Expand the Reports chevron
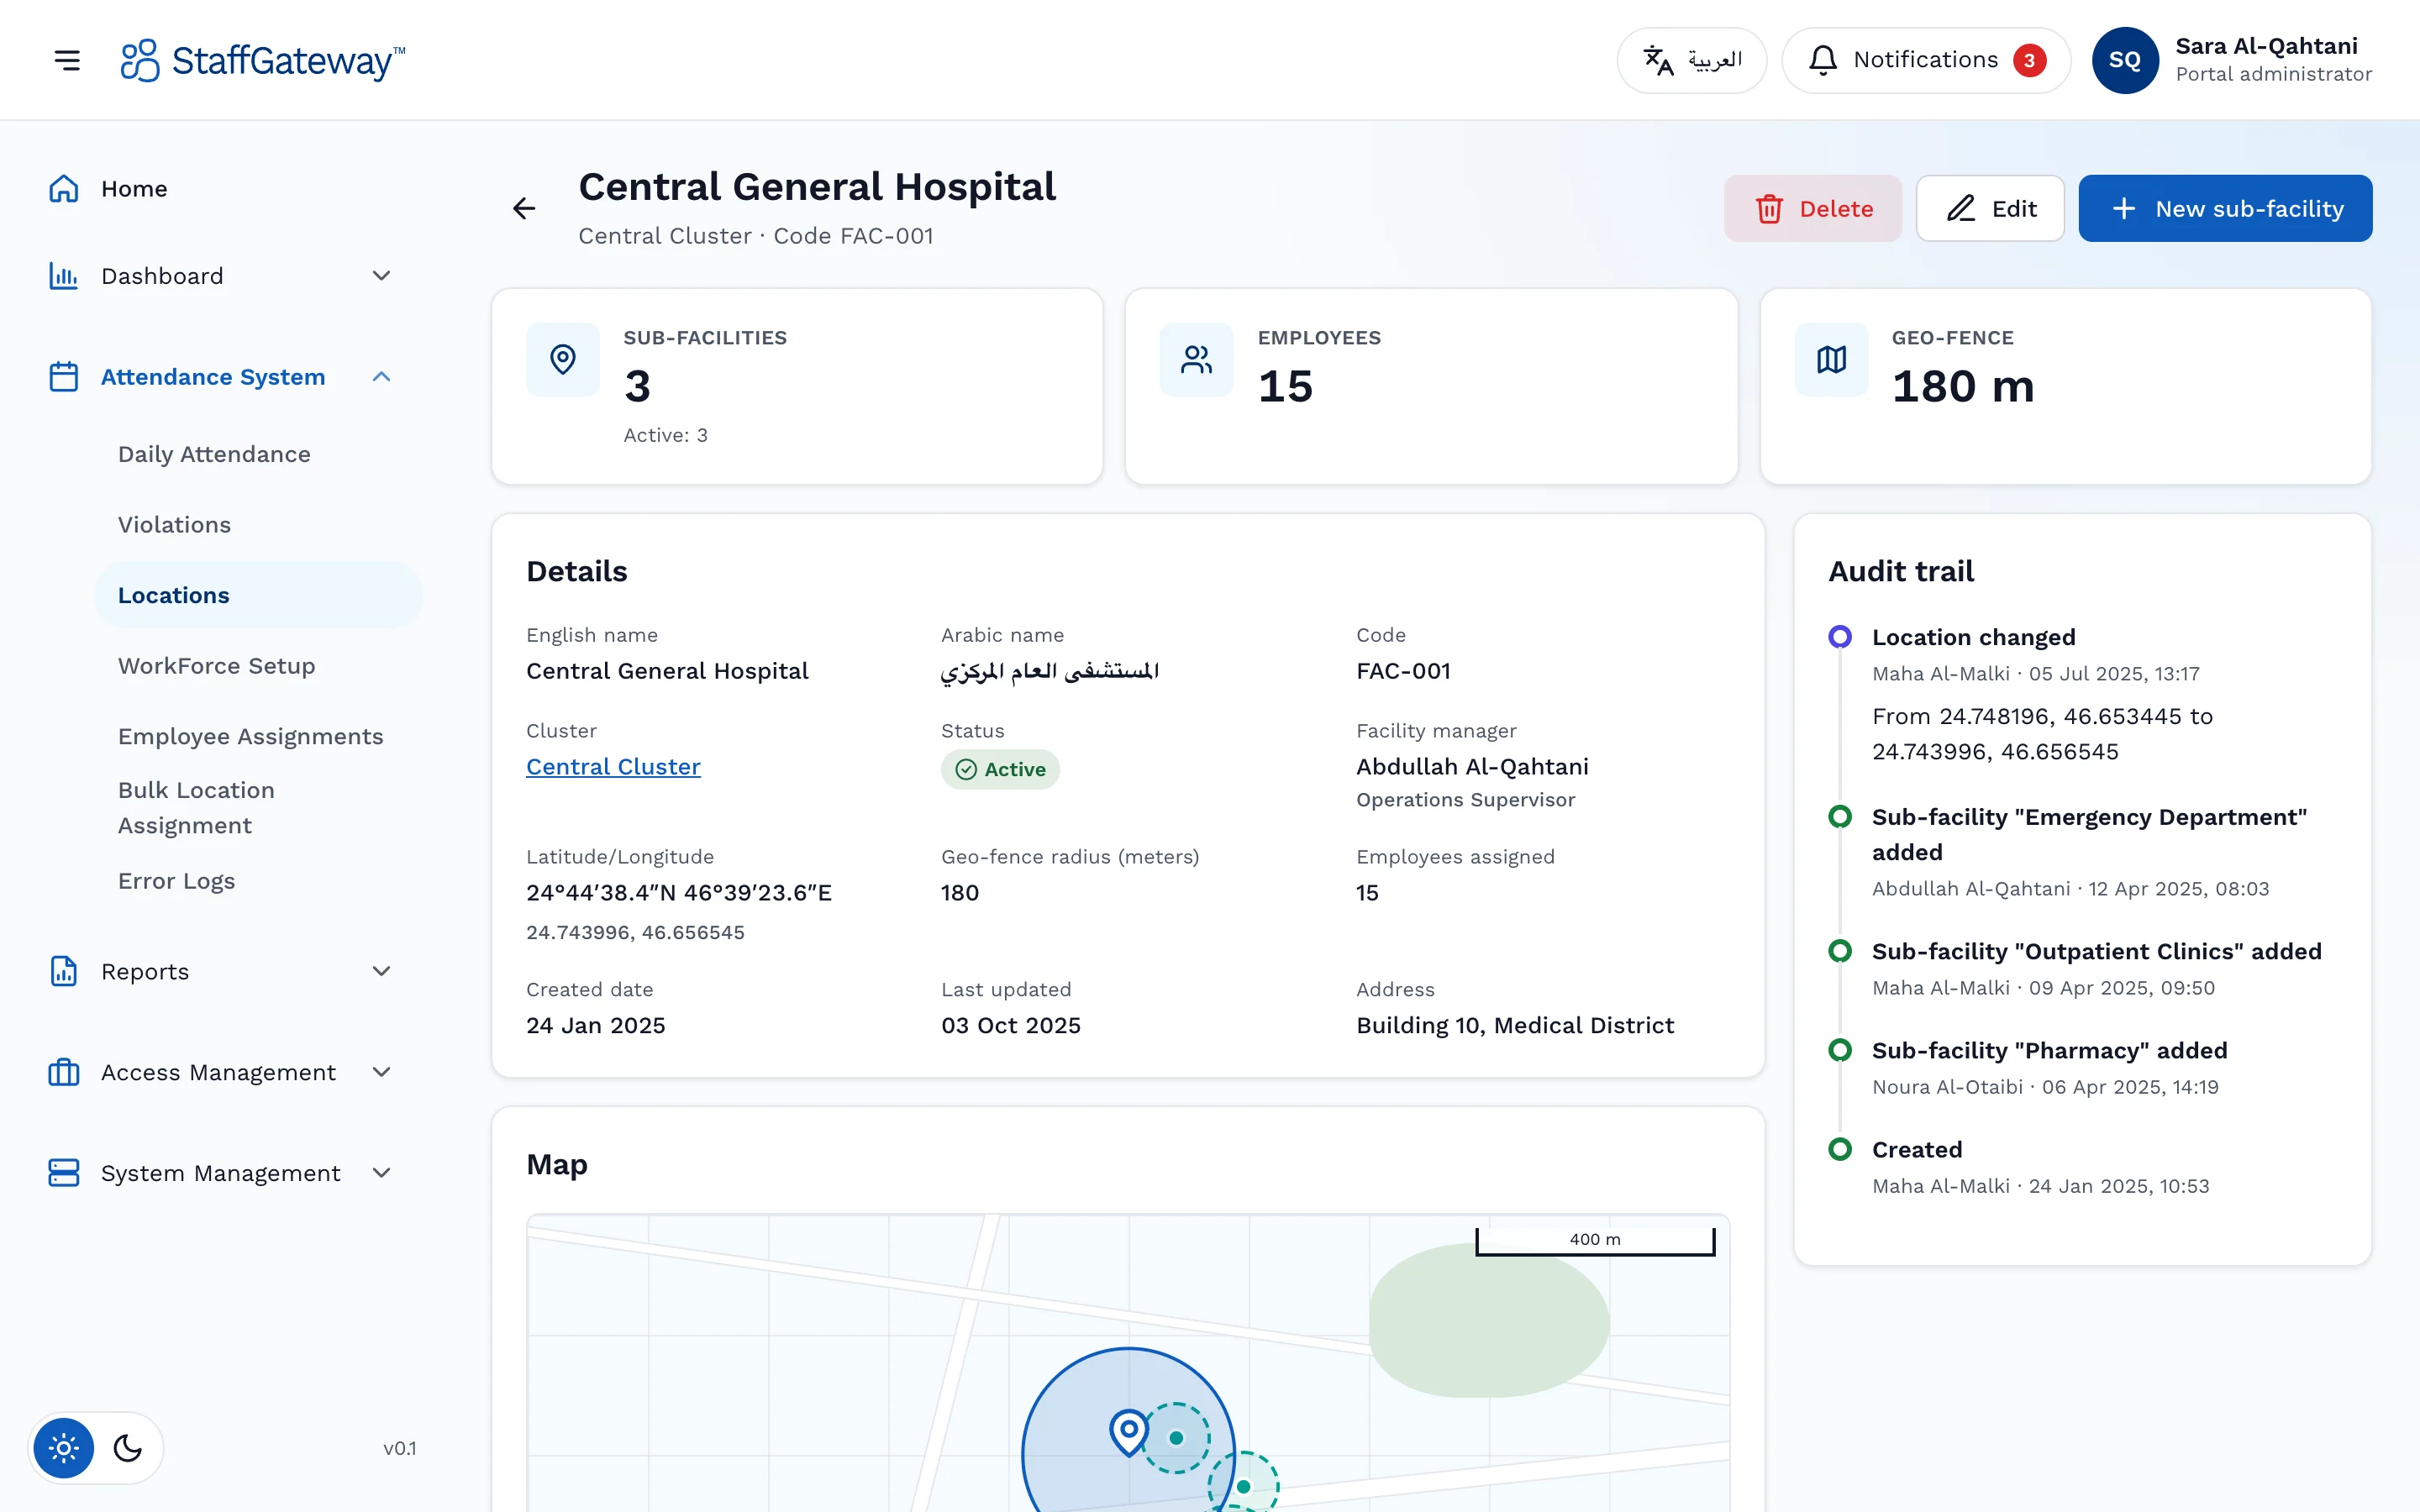 coord(381,971)
